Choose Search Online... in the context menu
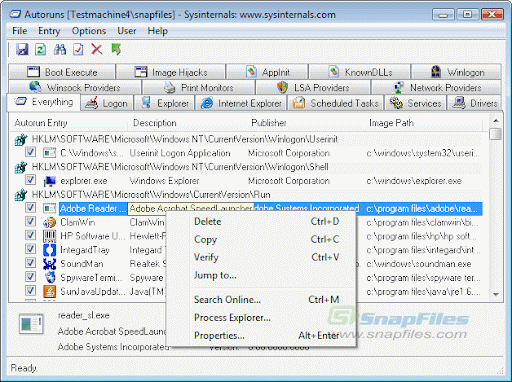Viewport: 512px width, 382px height. pyautogui.click(x=261, y=300)
